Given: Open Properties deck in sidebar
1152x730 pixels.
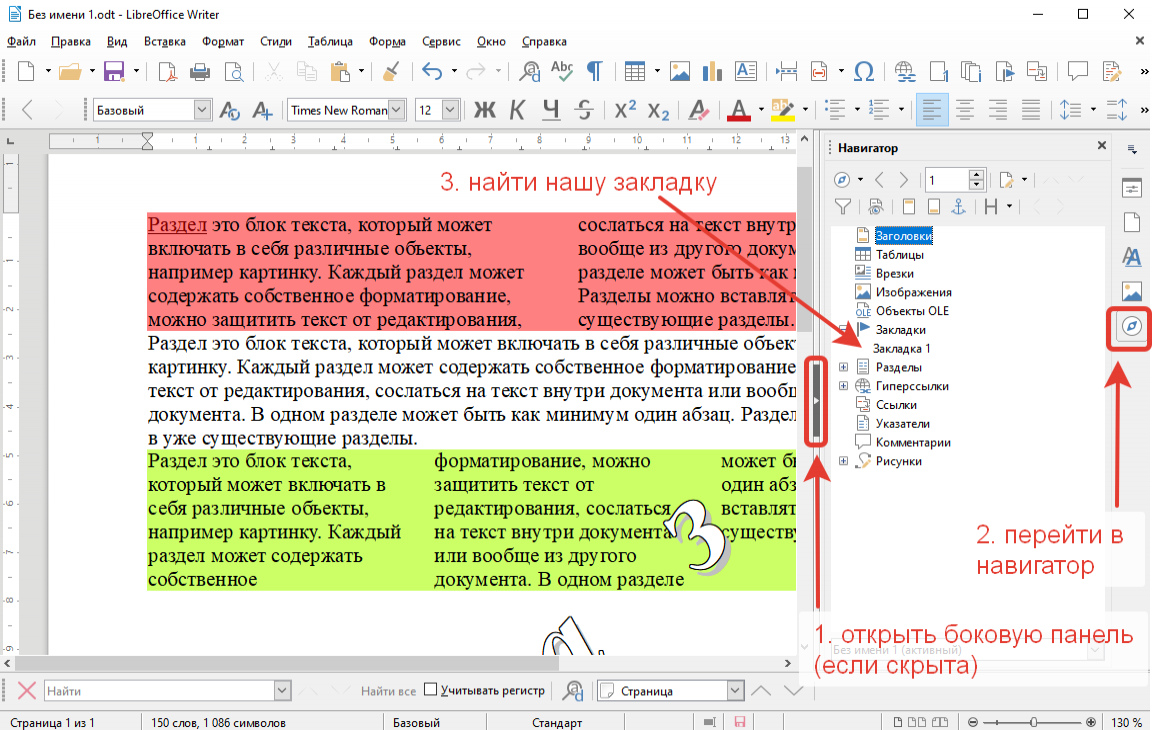Looking at the screenshot, I should point(1131,187).
